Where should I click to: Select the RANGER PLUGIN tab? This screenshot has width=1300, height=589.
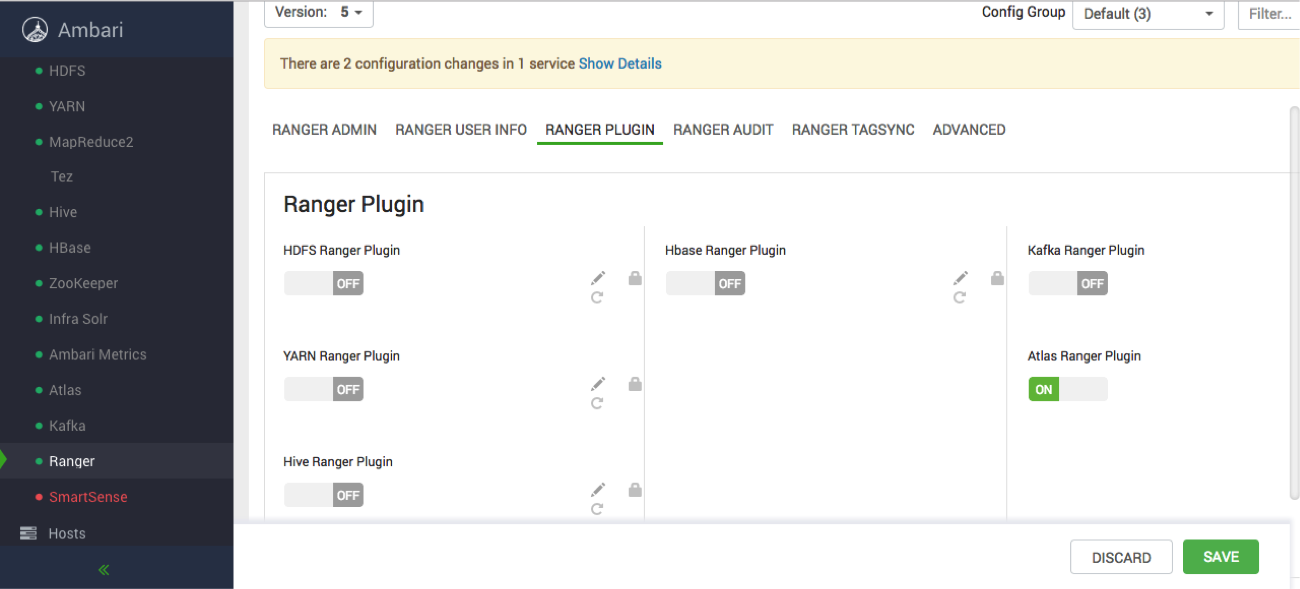tap(600, 130)
